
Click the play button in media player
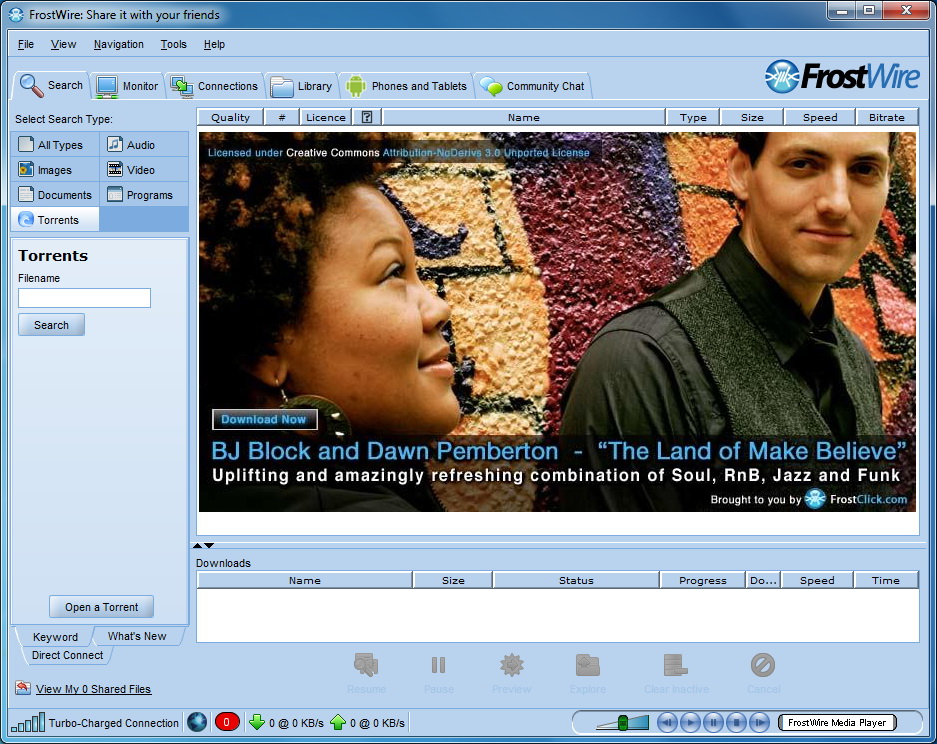(691, 722)
